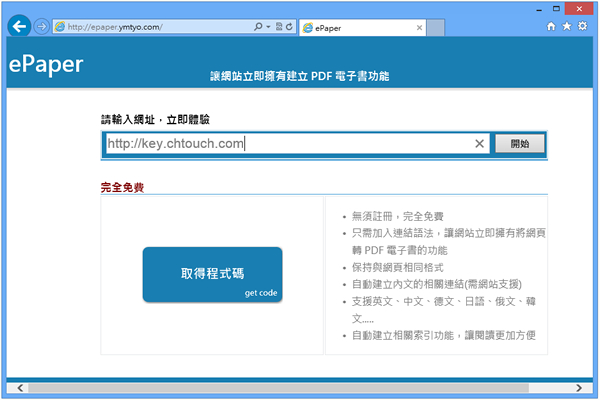
Task: Click the 保持與網頁相同格式 bullet text
Action: click(398, 267)
